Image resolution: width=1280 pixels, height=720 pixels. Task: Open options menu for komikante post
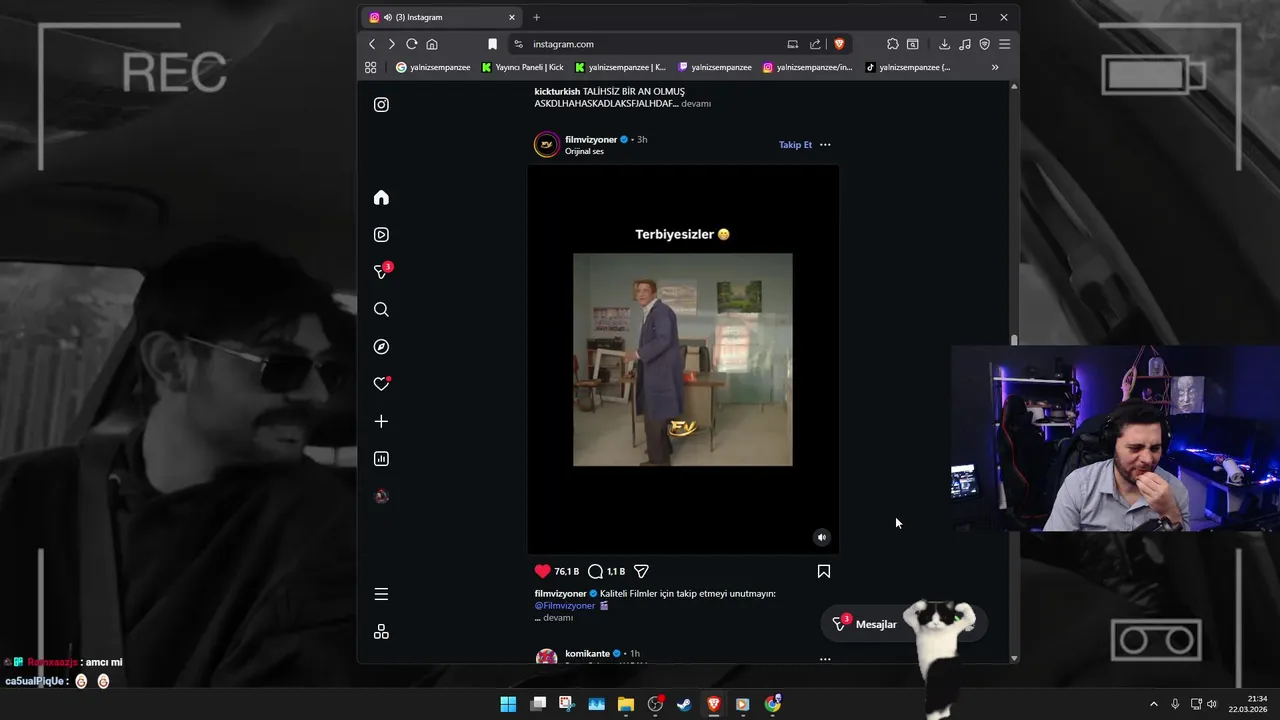tap(825, 659)
